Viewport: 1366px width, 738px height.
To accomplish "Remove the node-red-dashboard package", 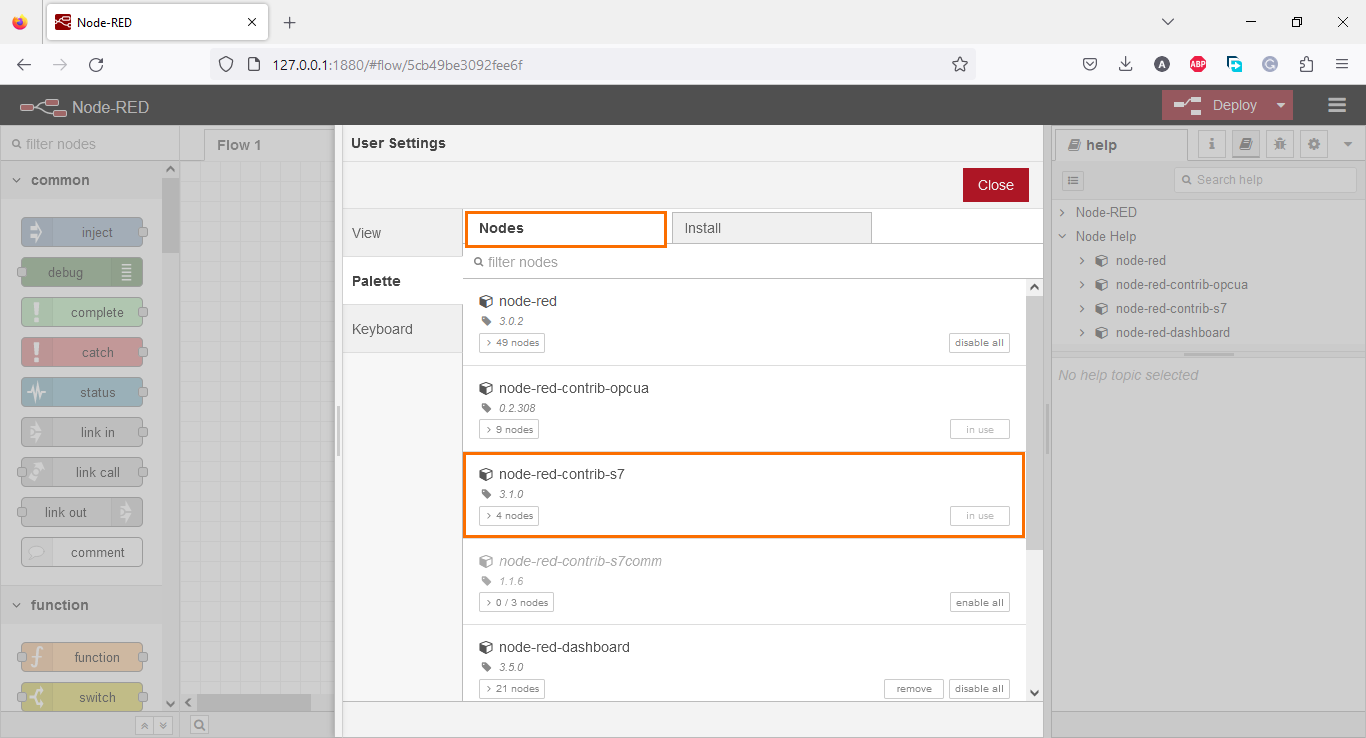I will tap(912, 688).
